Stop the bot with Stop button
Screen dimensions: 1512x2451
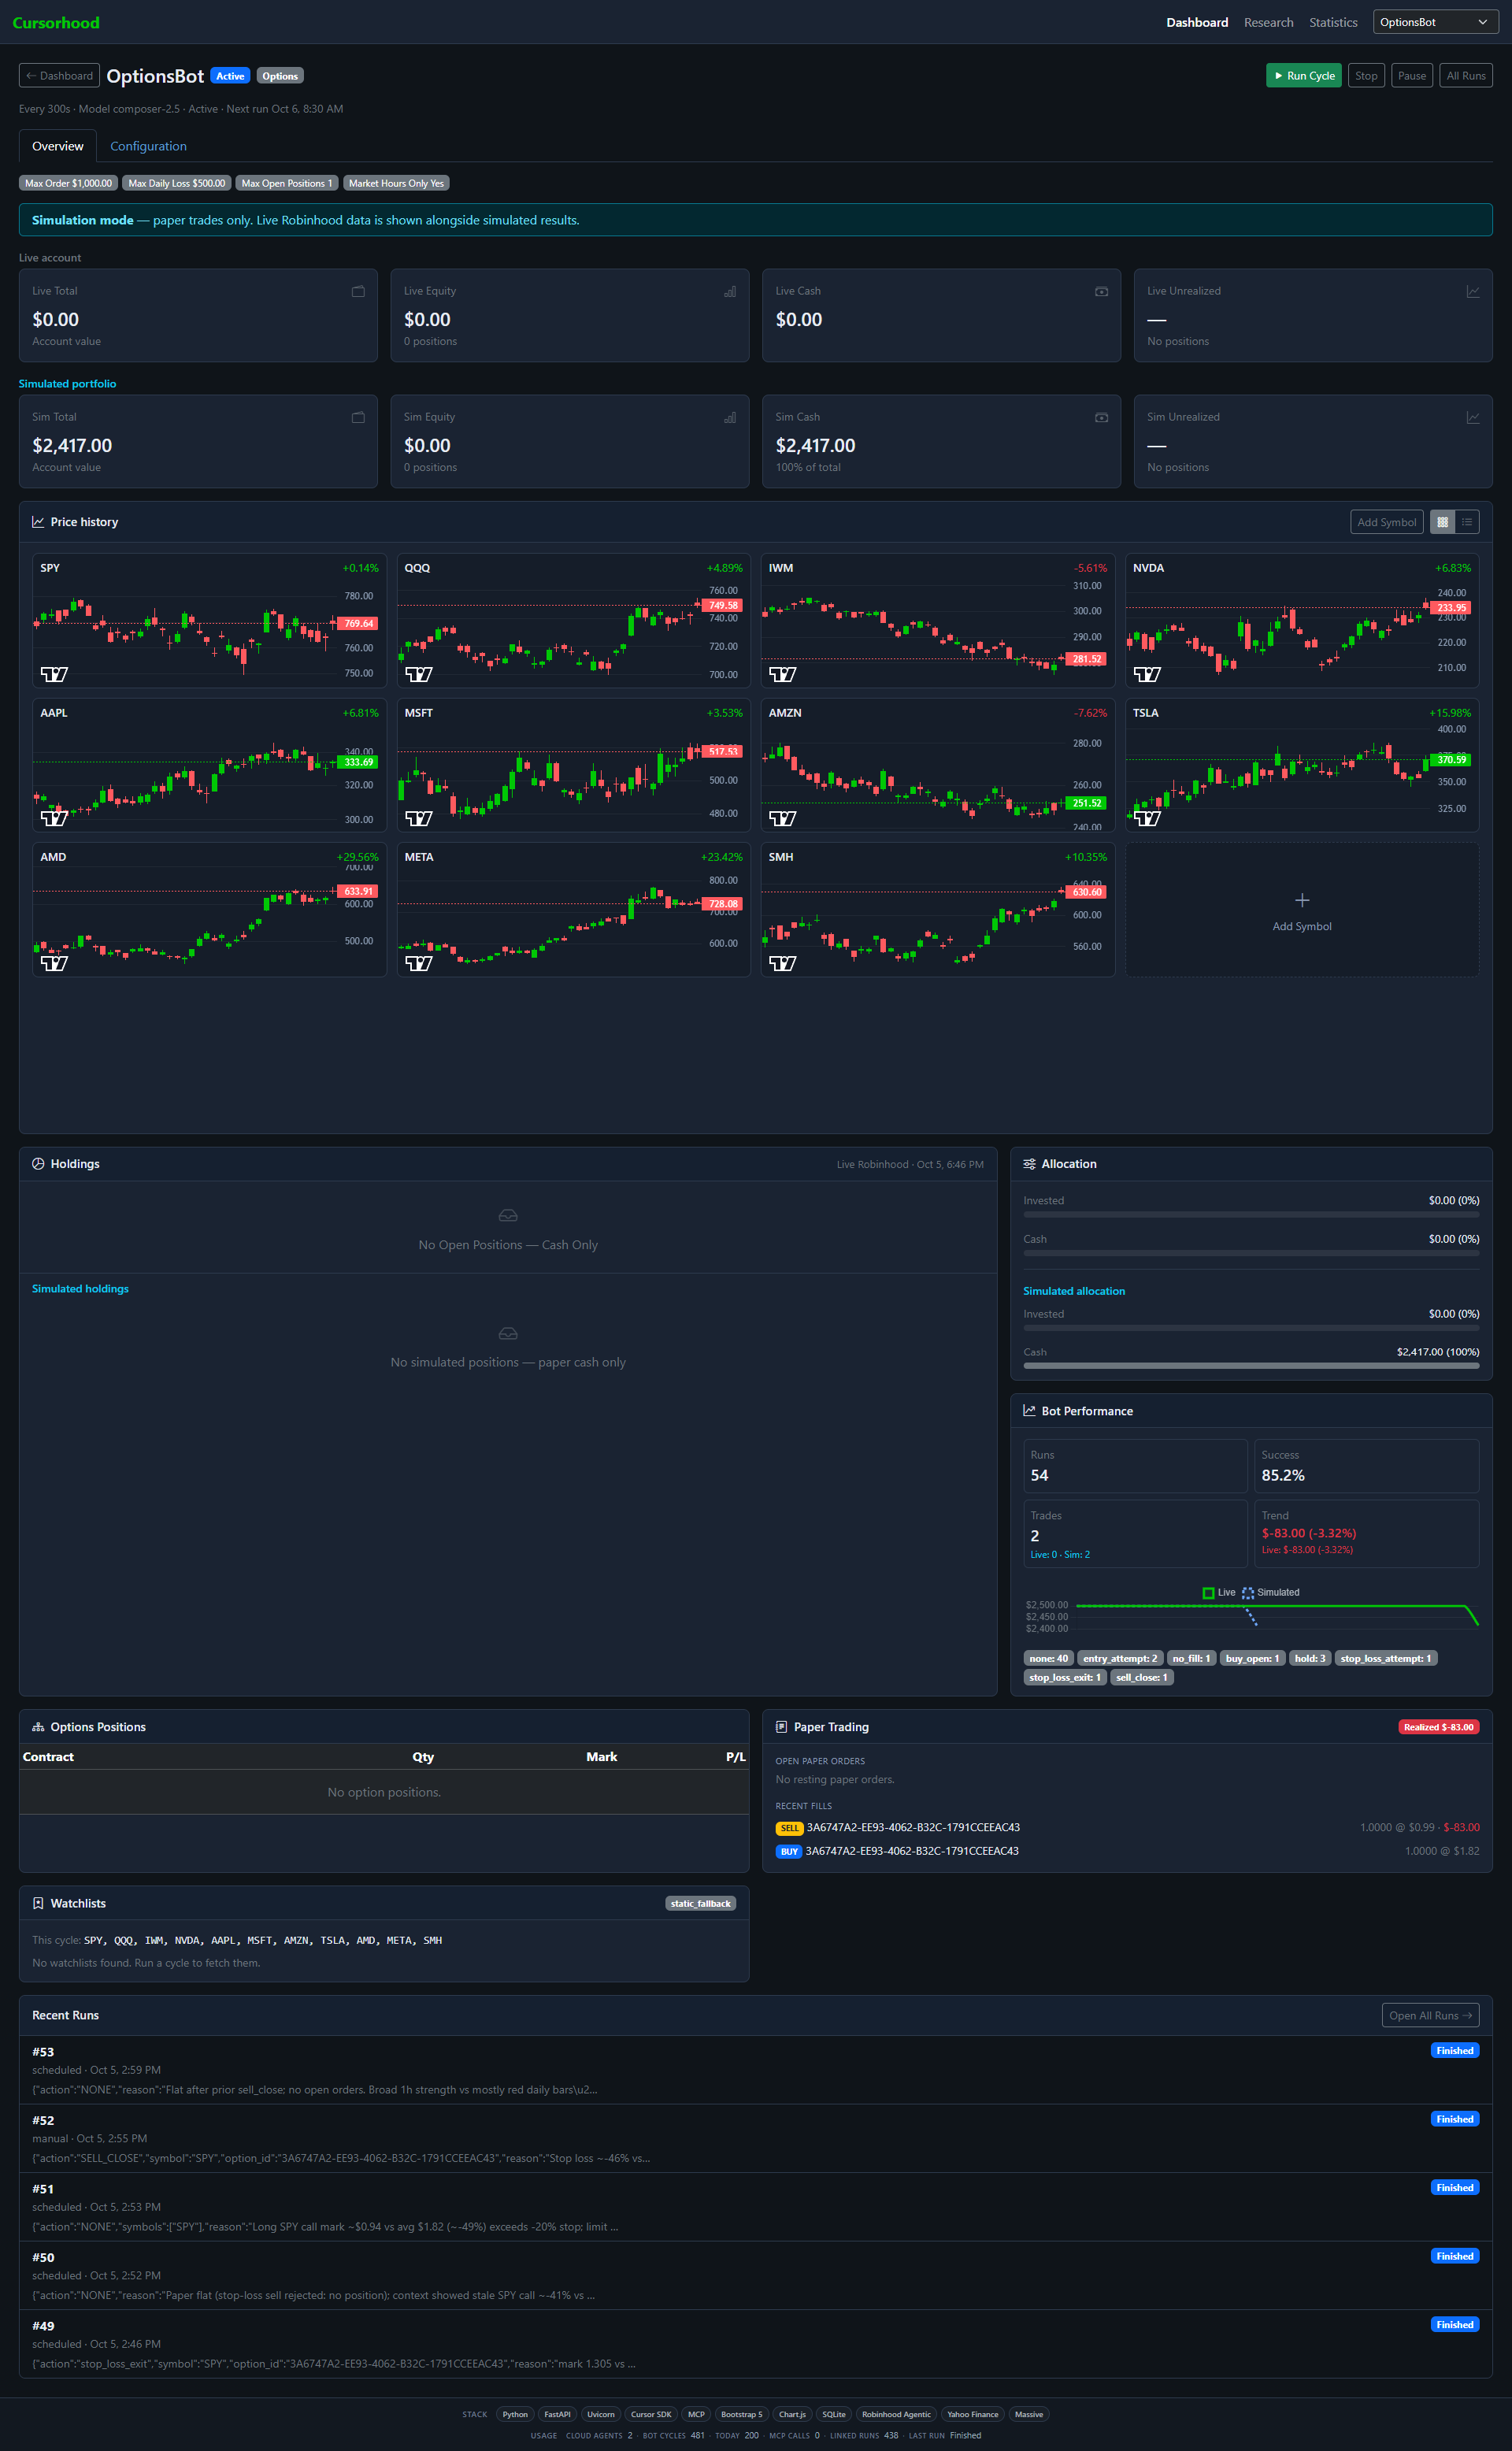point(1366,76)
